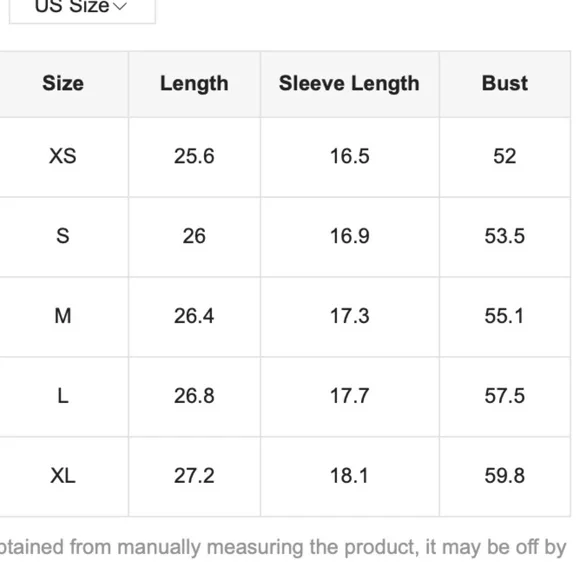Select the S size row label
Viewport: 580px width, 580px height.
[63, 236]
